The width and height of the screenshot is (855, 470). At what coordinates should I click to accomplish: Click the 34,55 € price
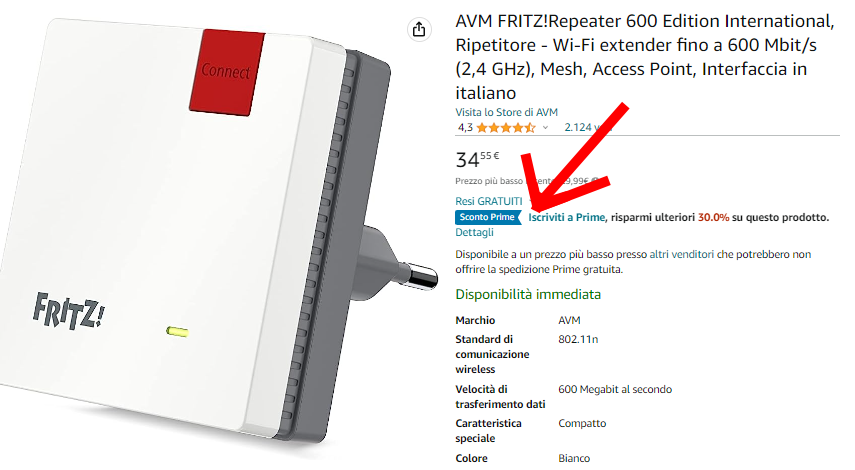tap(477, 159)
